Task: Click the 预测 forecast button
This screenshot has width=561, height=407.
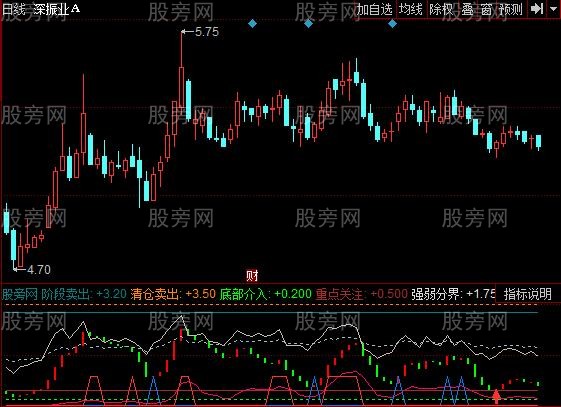Action: (511, 9)
